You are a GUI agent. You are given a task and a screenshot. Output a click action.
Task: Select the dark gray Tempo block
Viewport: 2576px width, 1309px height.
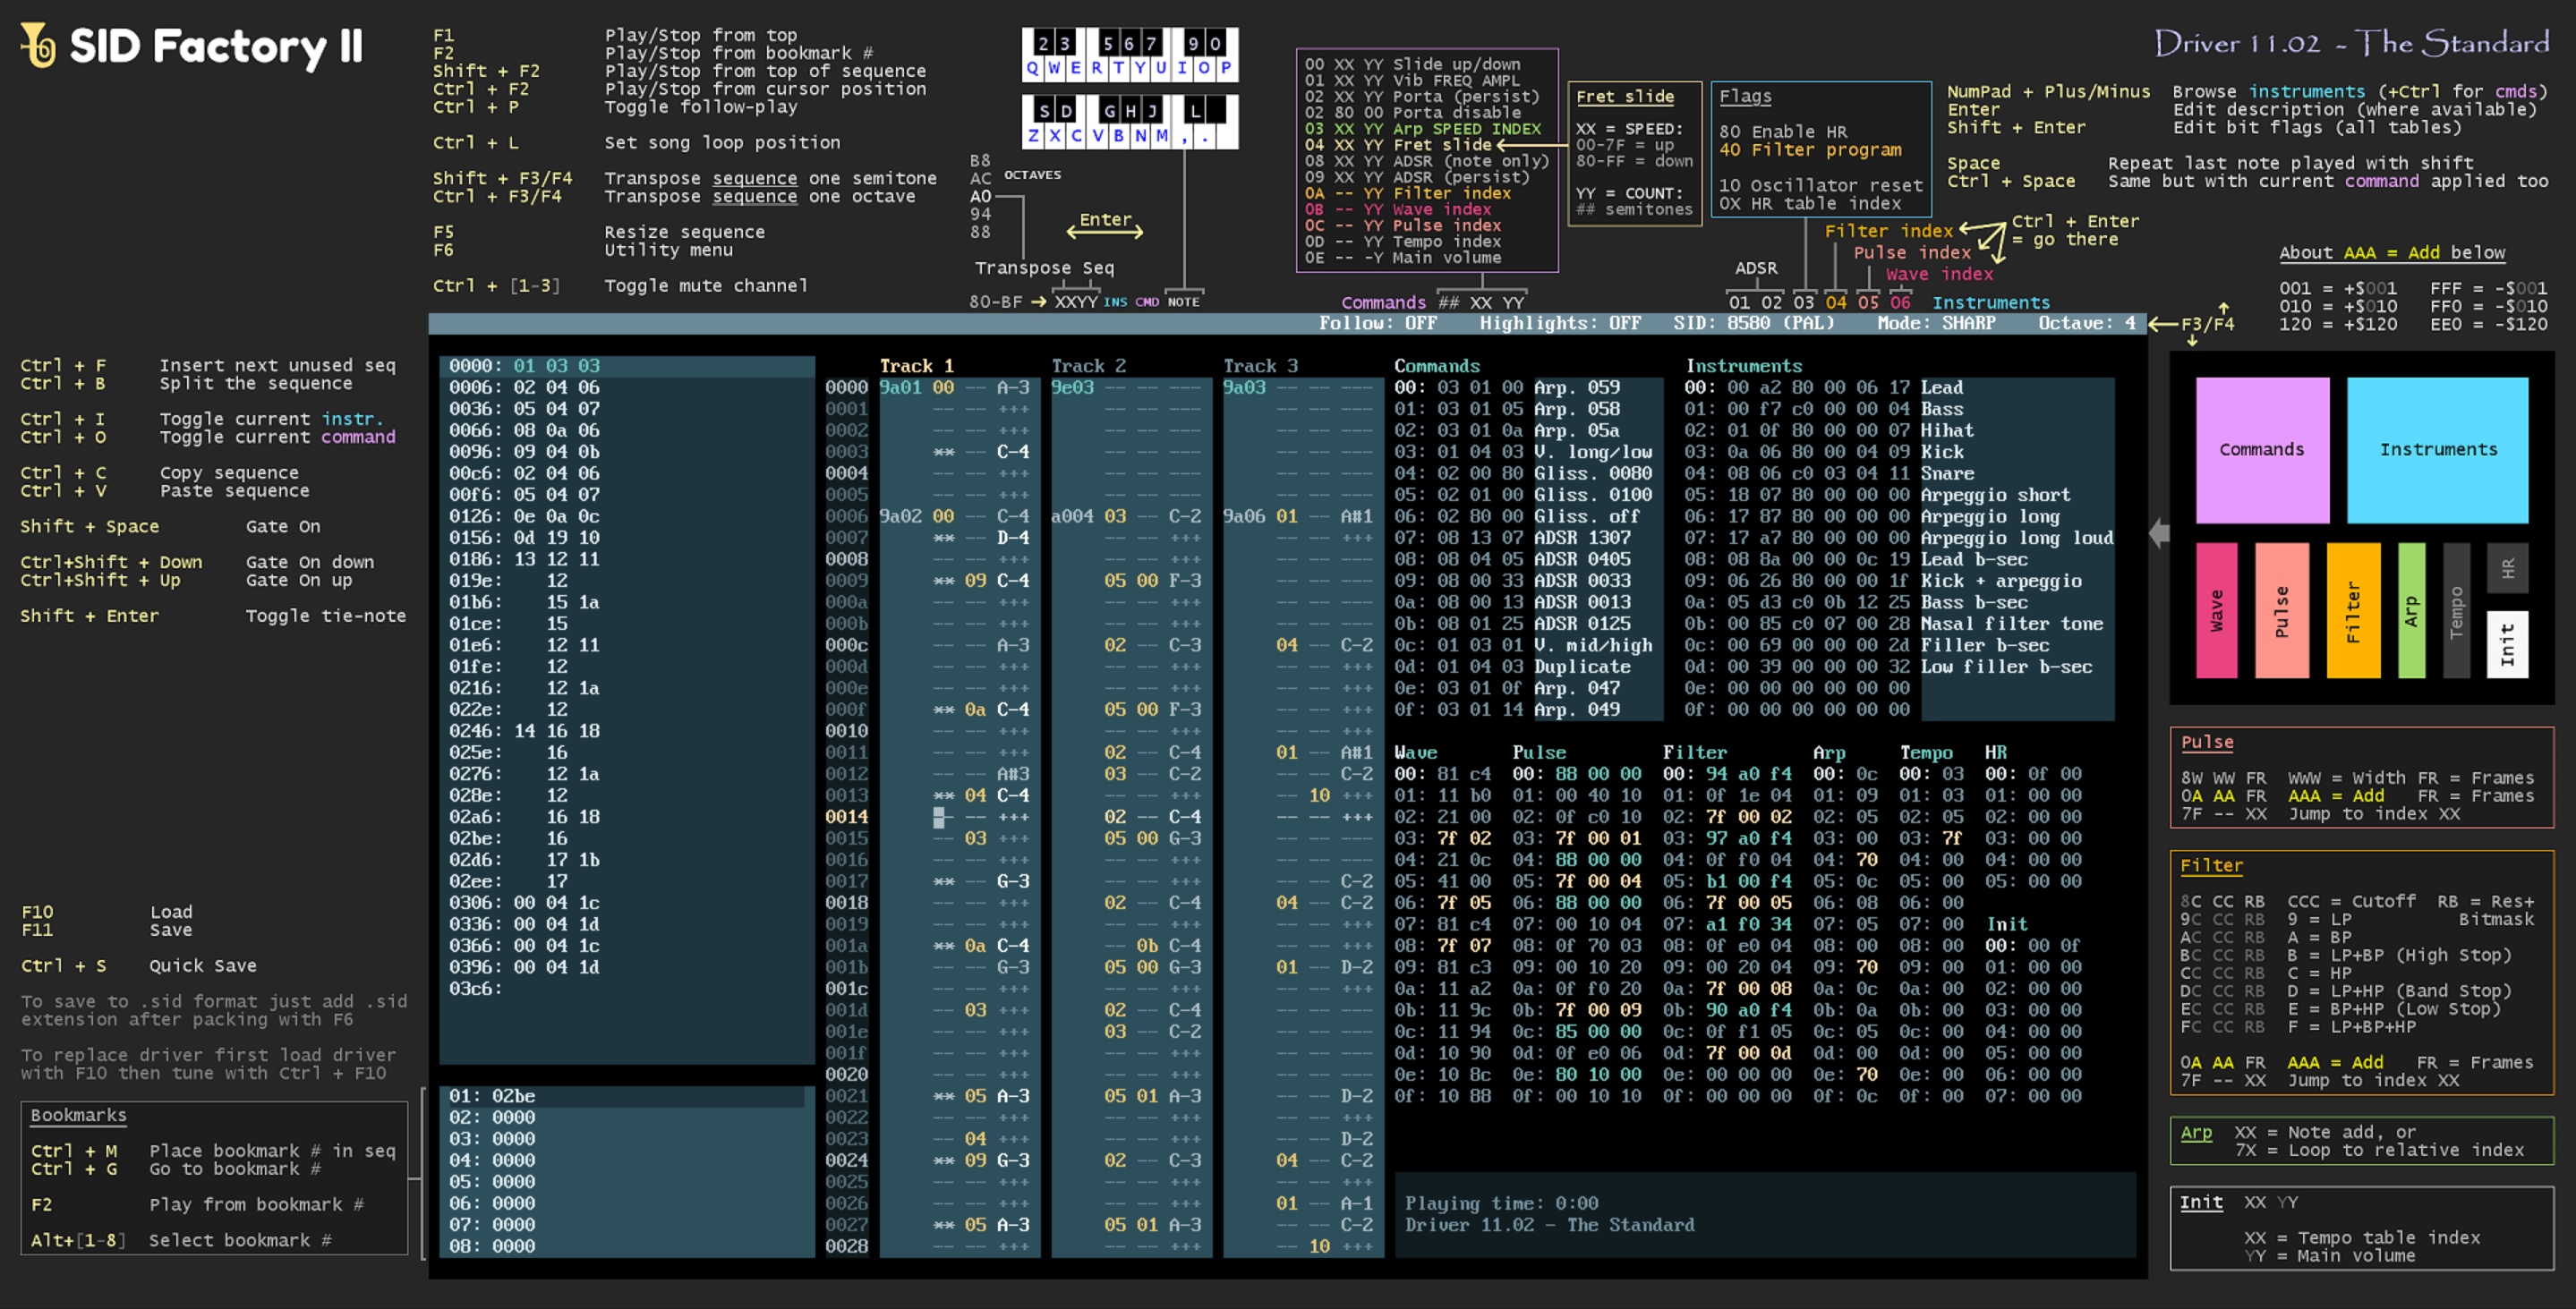coord(2456,610)
